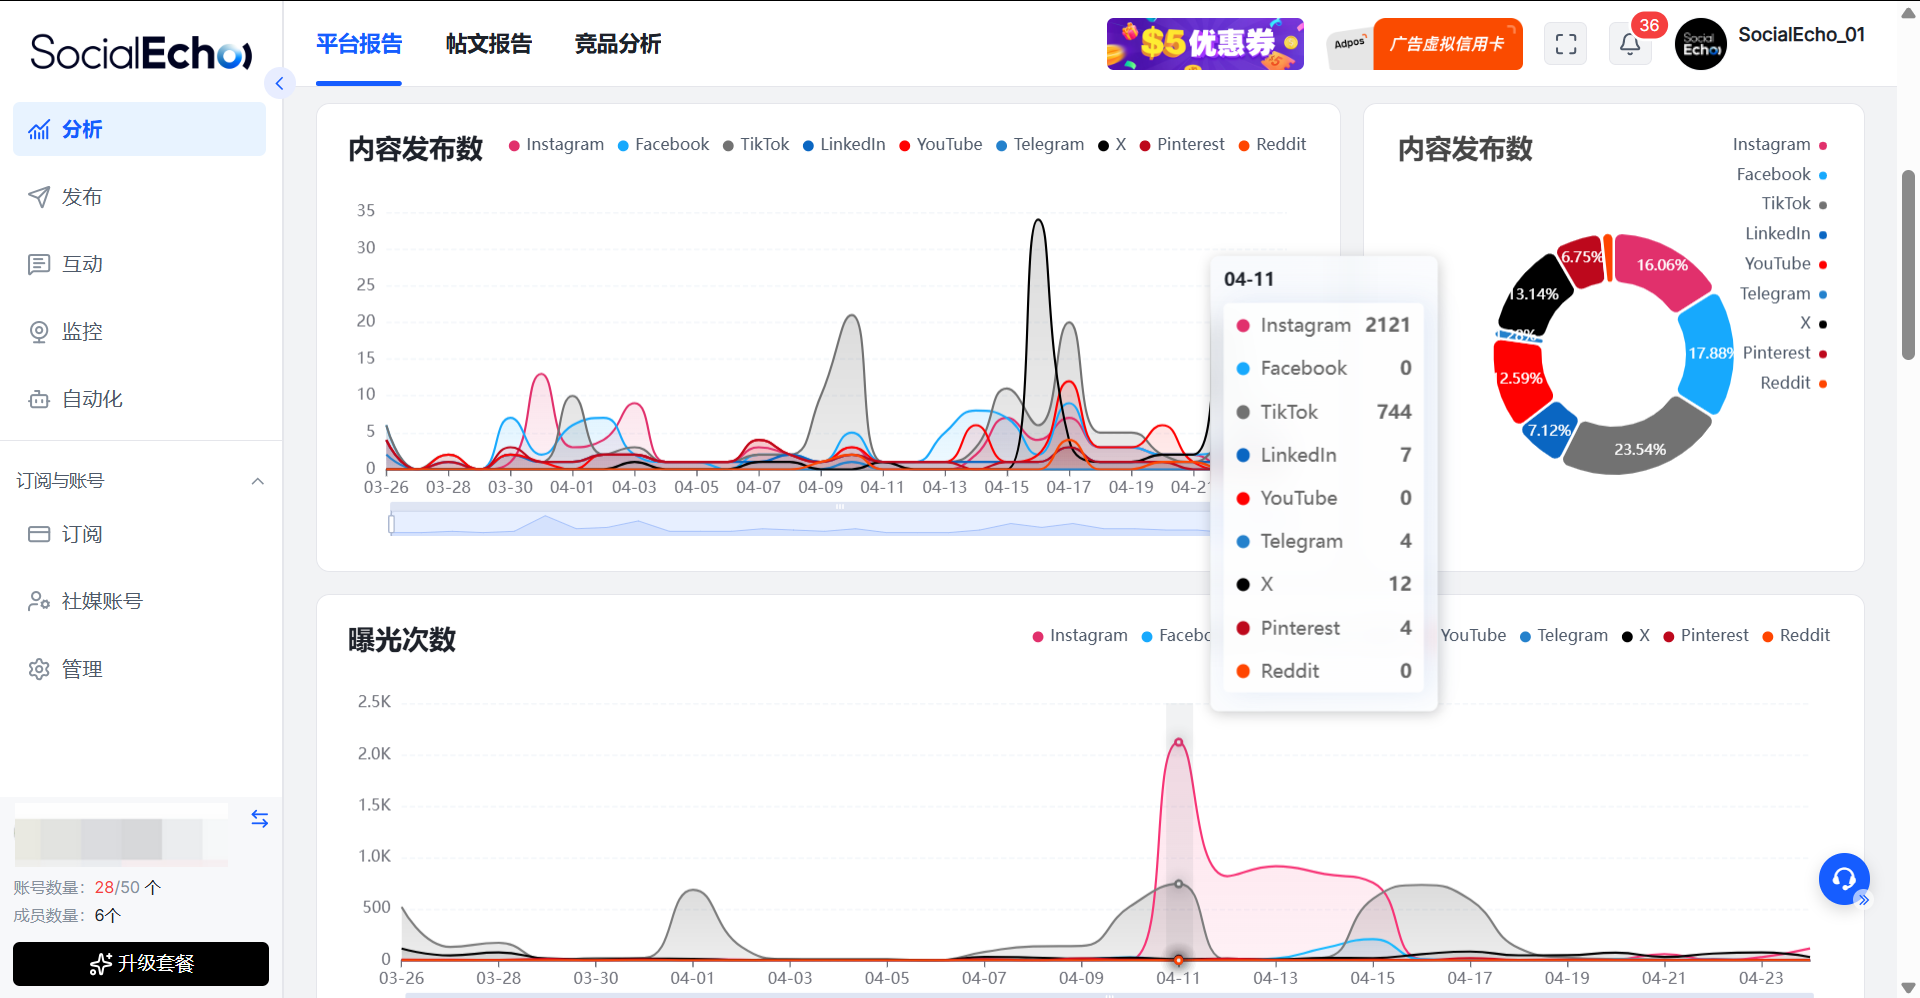Open the customer support headset chat
The image size is (1920, 998).
pos(1844,879)
